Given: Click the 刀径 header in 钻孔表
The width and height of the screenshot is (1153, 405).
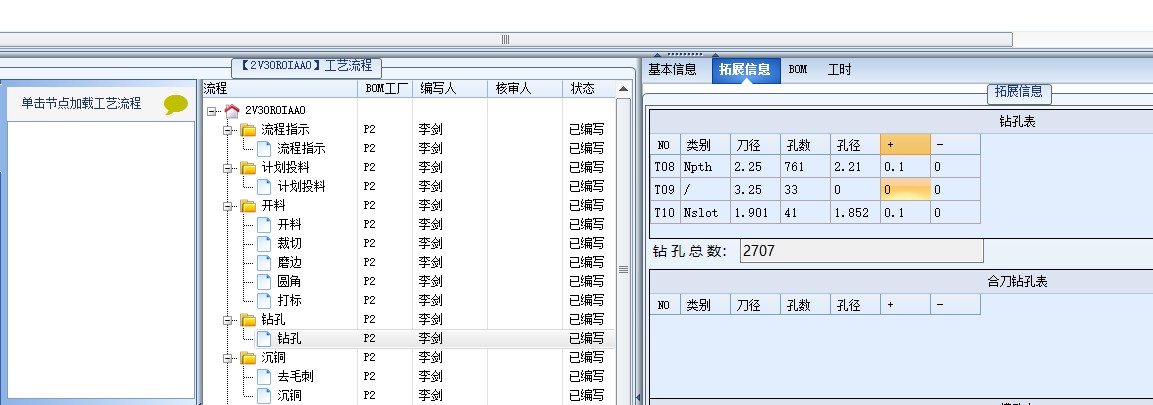Looking at the screenshot, I should (x=755, y=145).
